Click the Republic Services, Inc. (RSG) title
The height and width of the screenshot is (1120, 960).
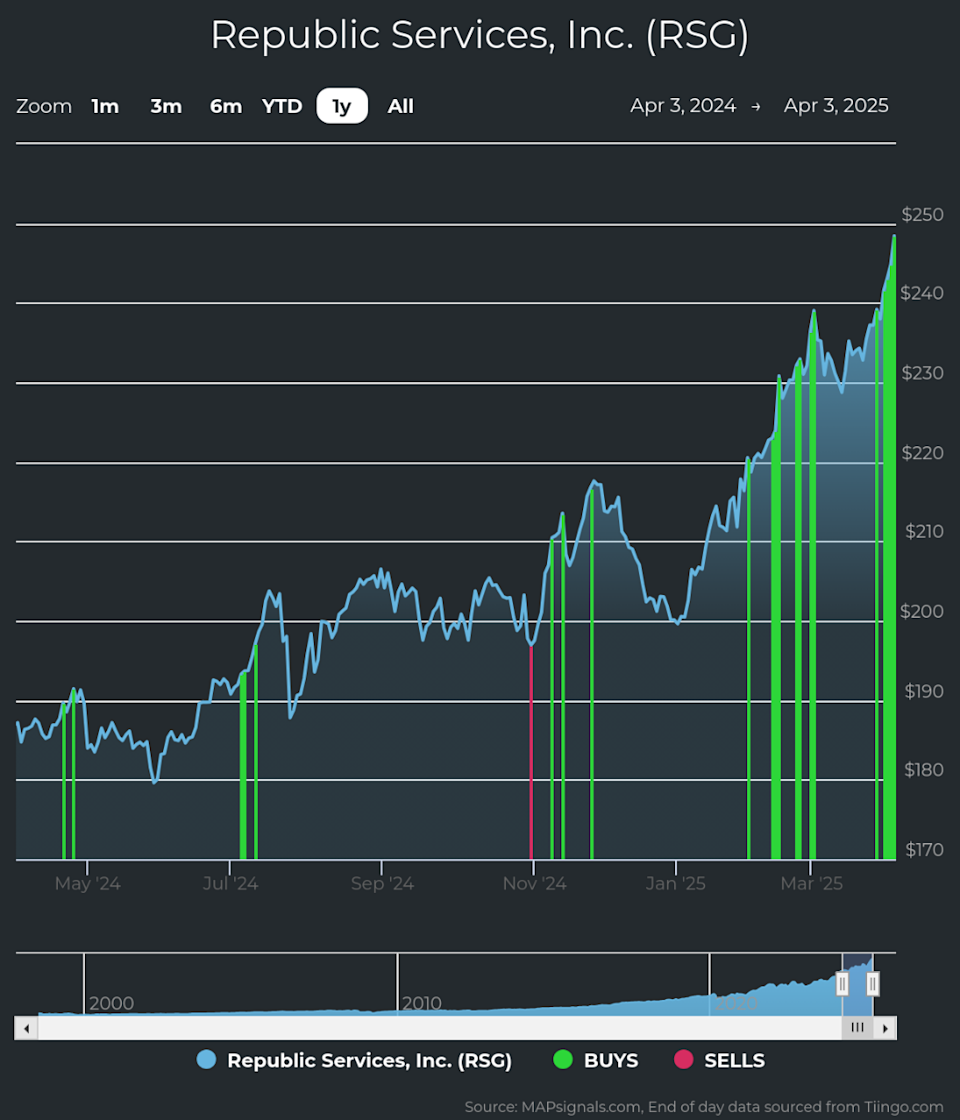[x=479, y=35]
